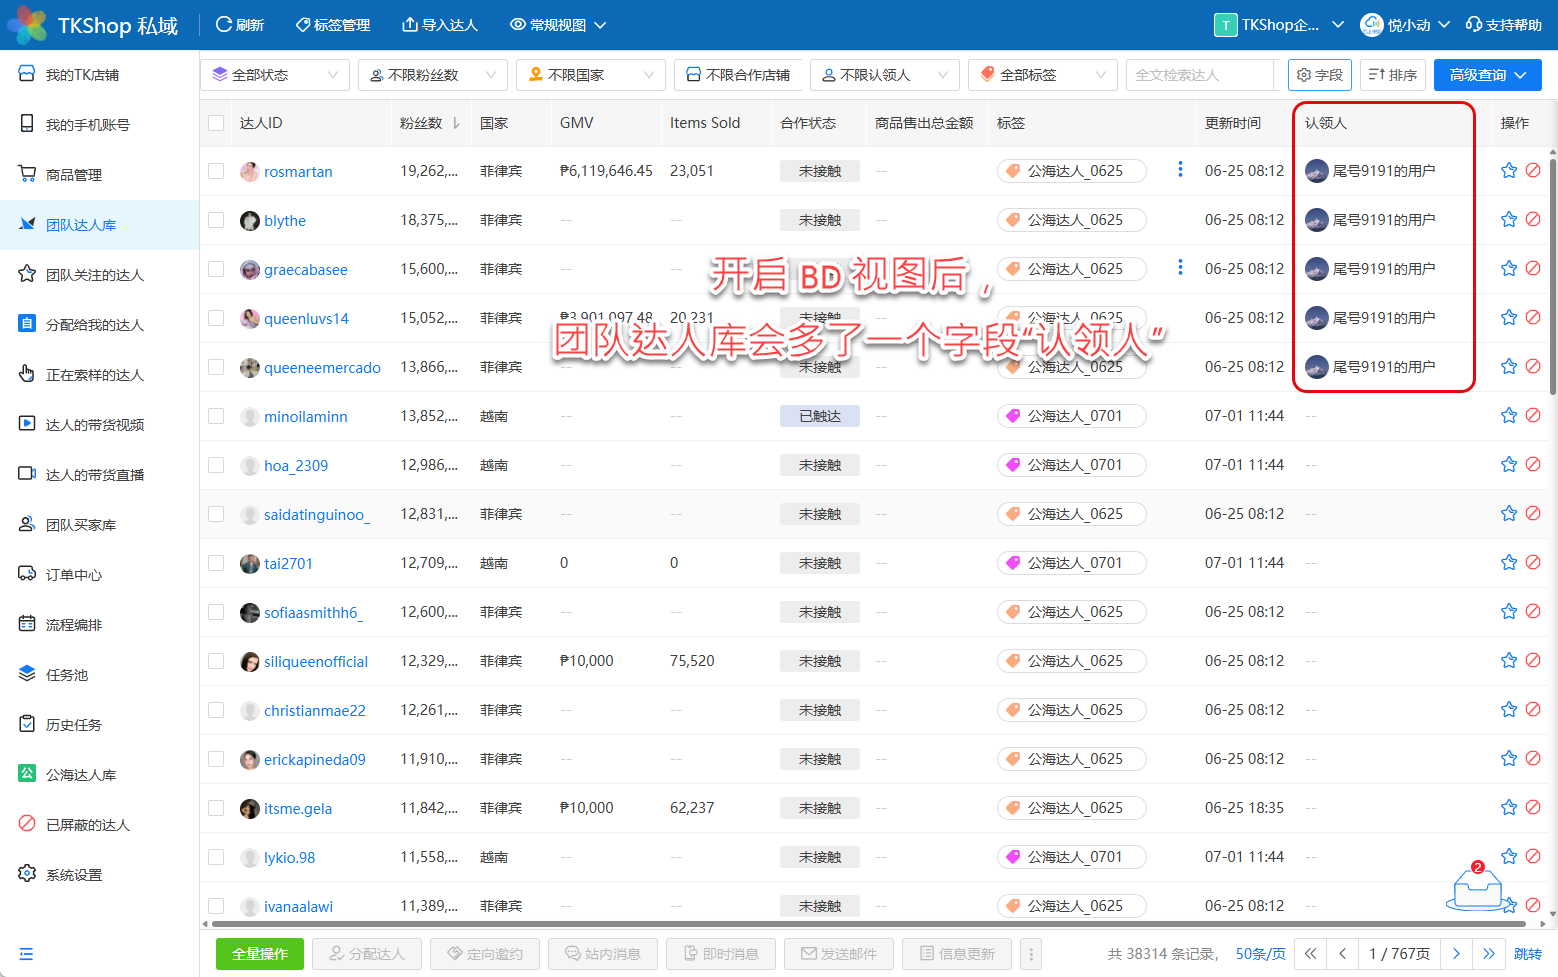This screenshot has height=977, width=1558.
Task: Expand the TKShop enterprise account dropdown
Action: 1279,24
